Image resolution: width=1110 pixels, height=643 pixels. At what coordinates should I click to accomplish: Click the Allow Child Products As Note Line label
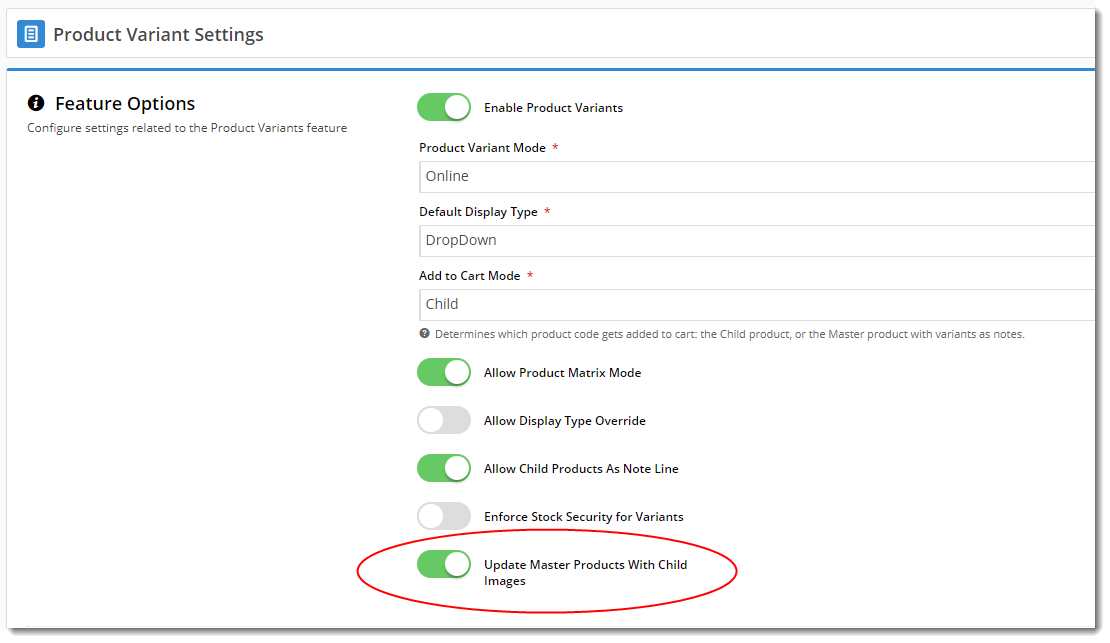tap(581, 469)
